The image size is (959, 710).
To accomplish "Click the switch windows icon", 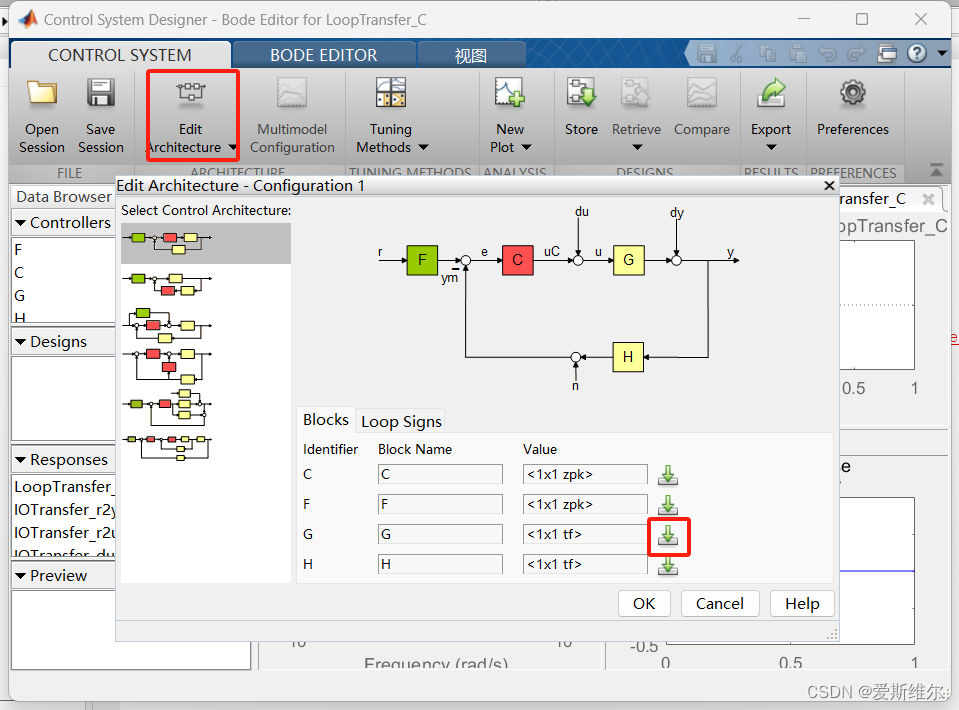I will 887,54.
